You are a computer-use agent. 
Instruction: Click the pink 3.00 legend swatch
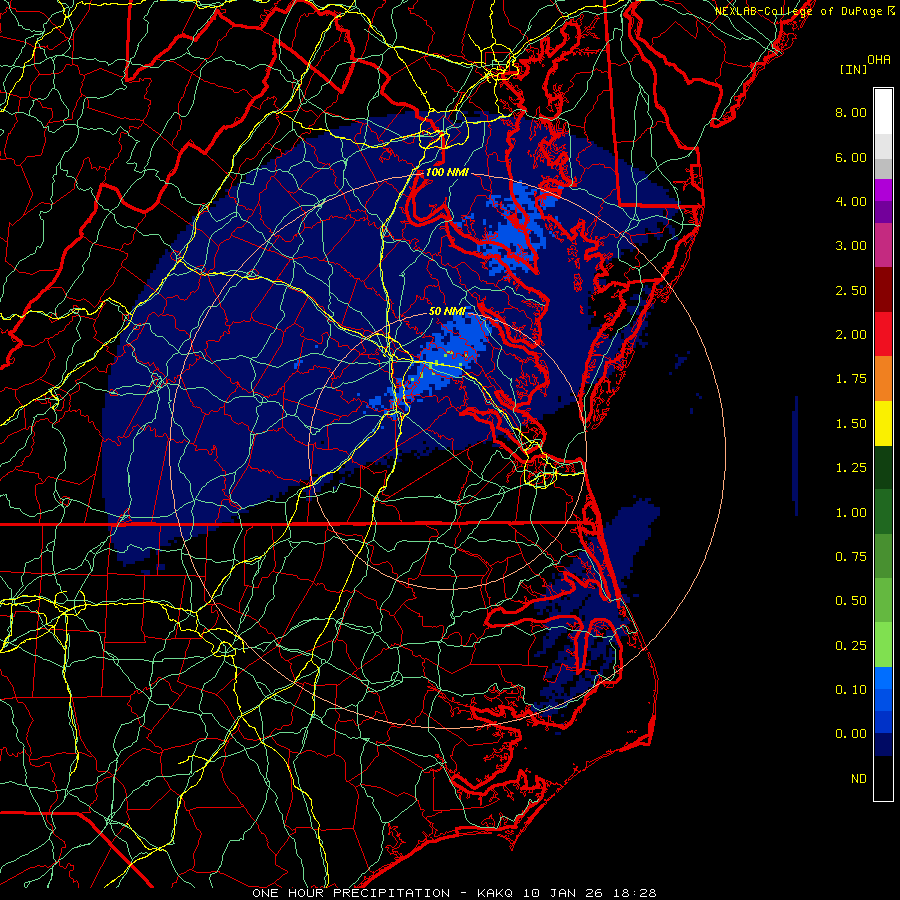[x=883, y=245]
